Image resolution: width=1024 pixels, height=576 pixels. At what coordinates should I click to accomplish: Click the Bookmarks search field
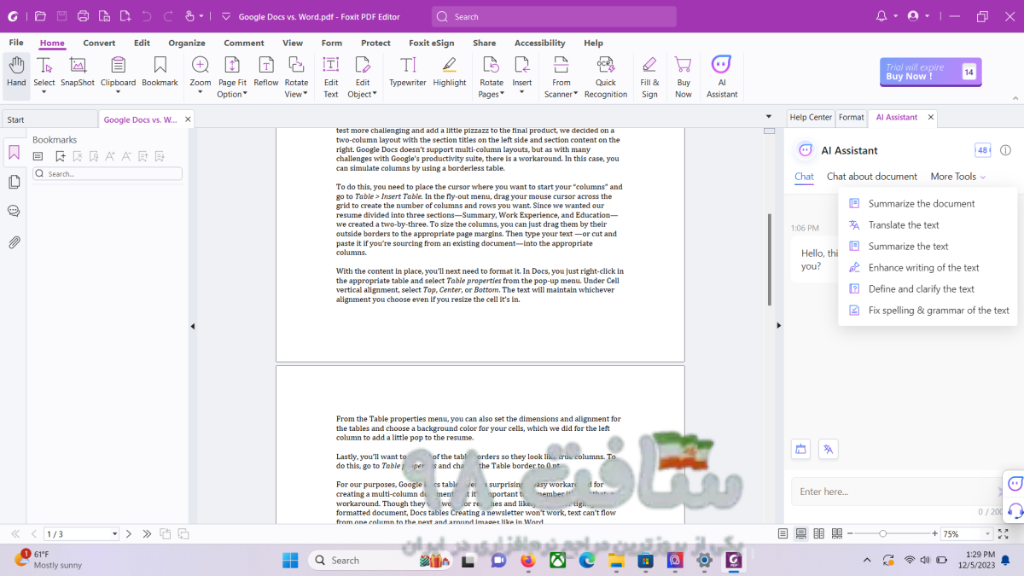(x=108, y=174)
